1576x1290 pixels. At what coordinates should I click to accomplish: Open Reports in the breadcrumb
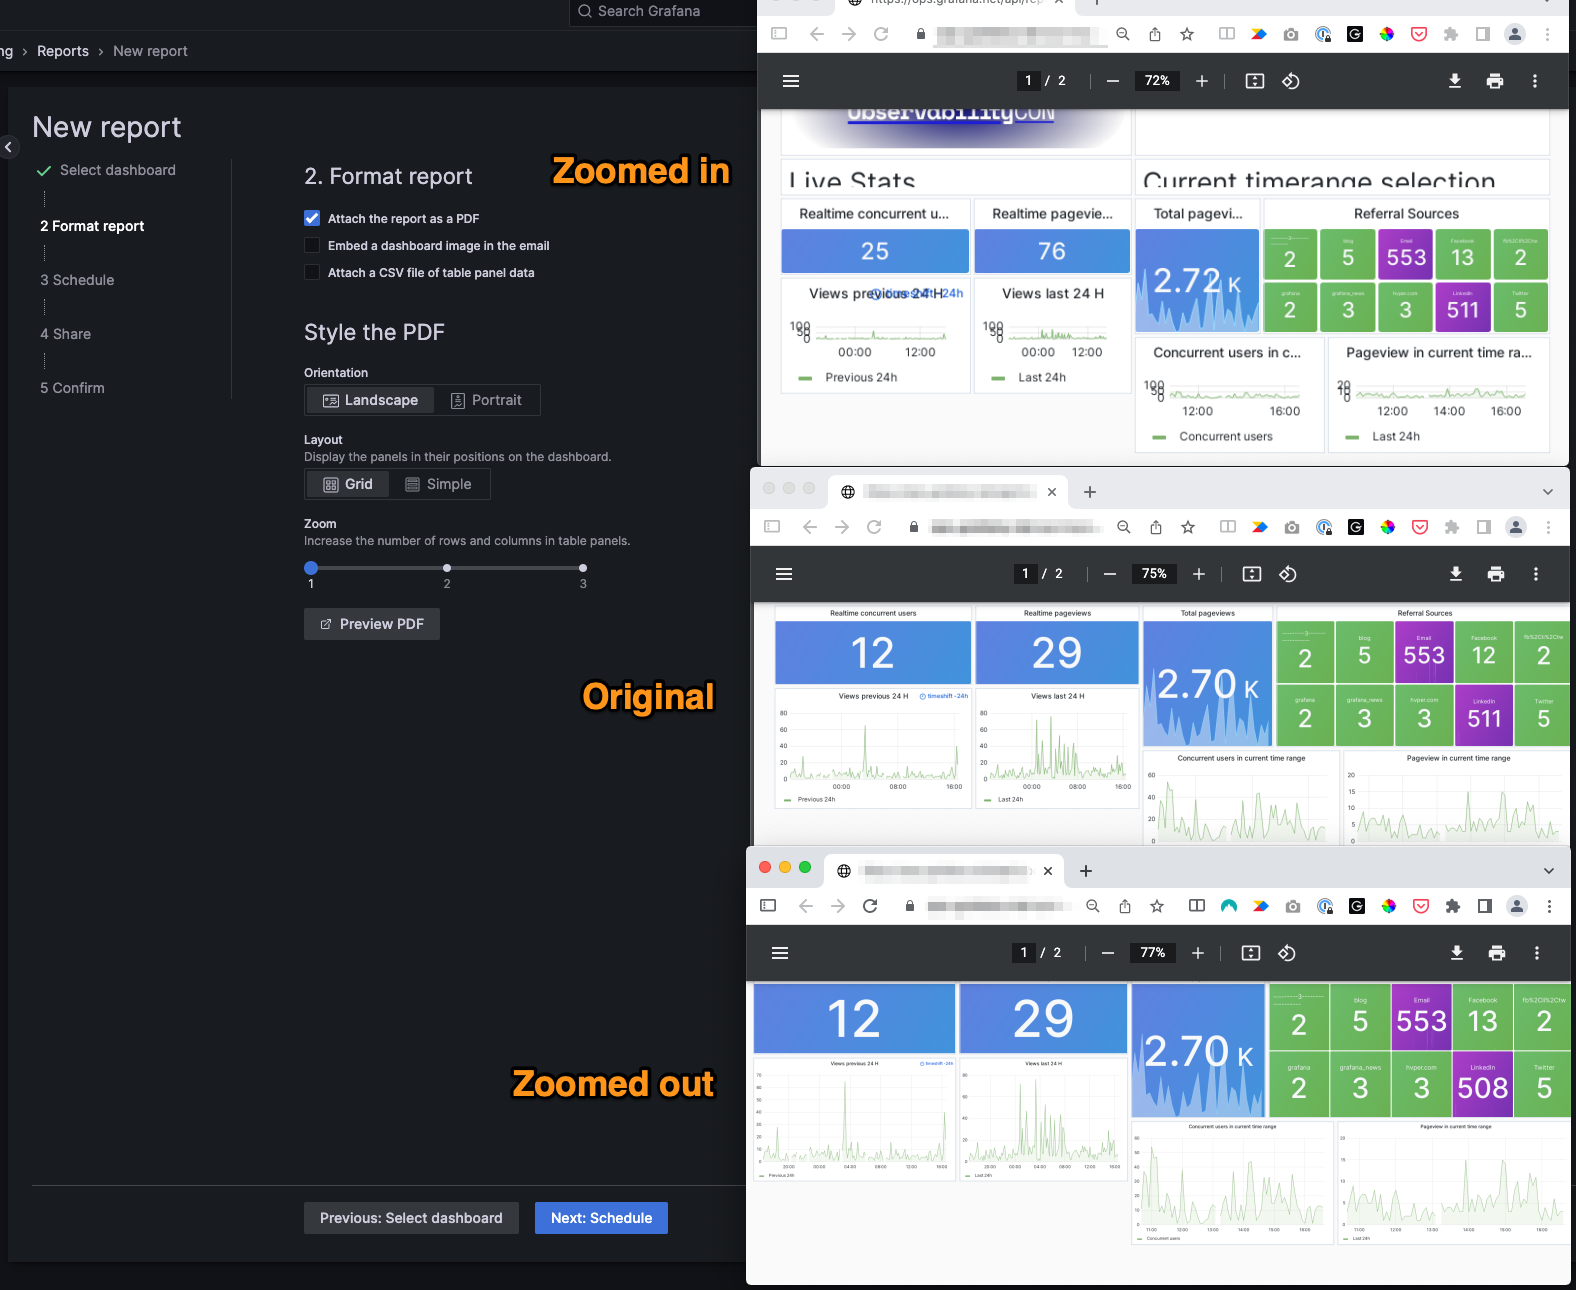tap(63, 51)
